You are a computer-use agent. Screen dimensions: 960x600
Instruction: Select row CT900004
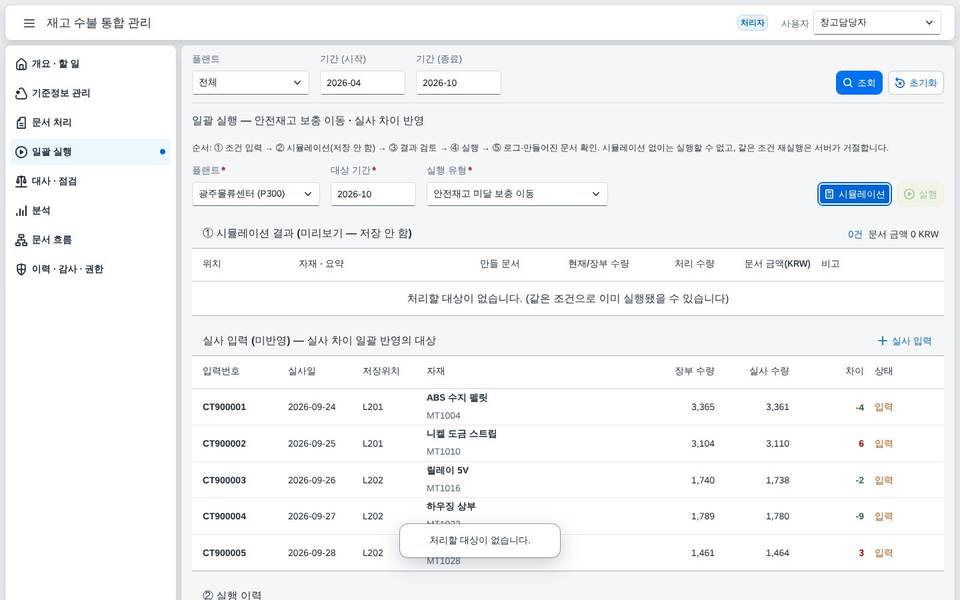point(568,516)
